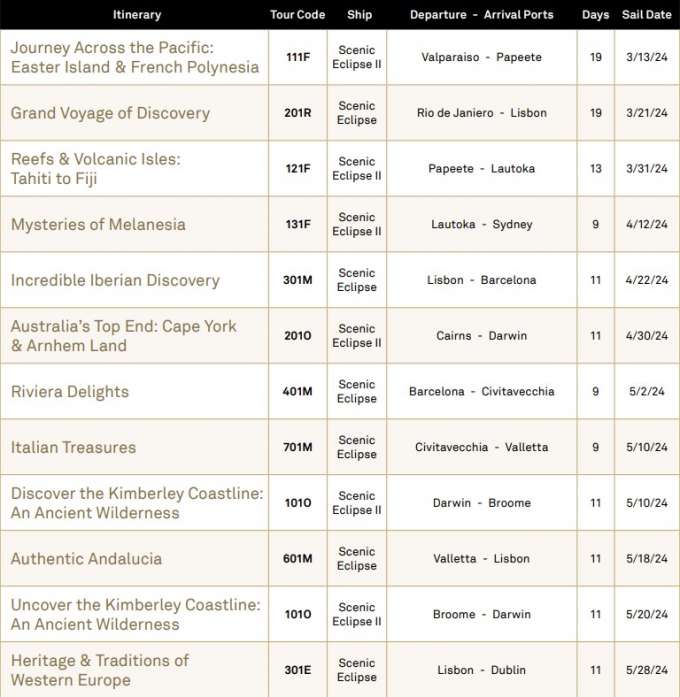Select Australia's Top End itinerary link
Screen dimensions: 680x697
click(x=124, y=336)
